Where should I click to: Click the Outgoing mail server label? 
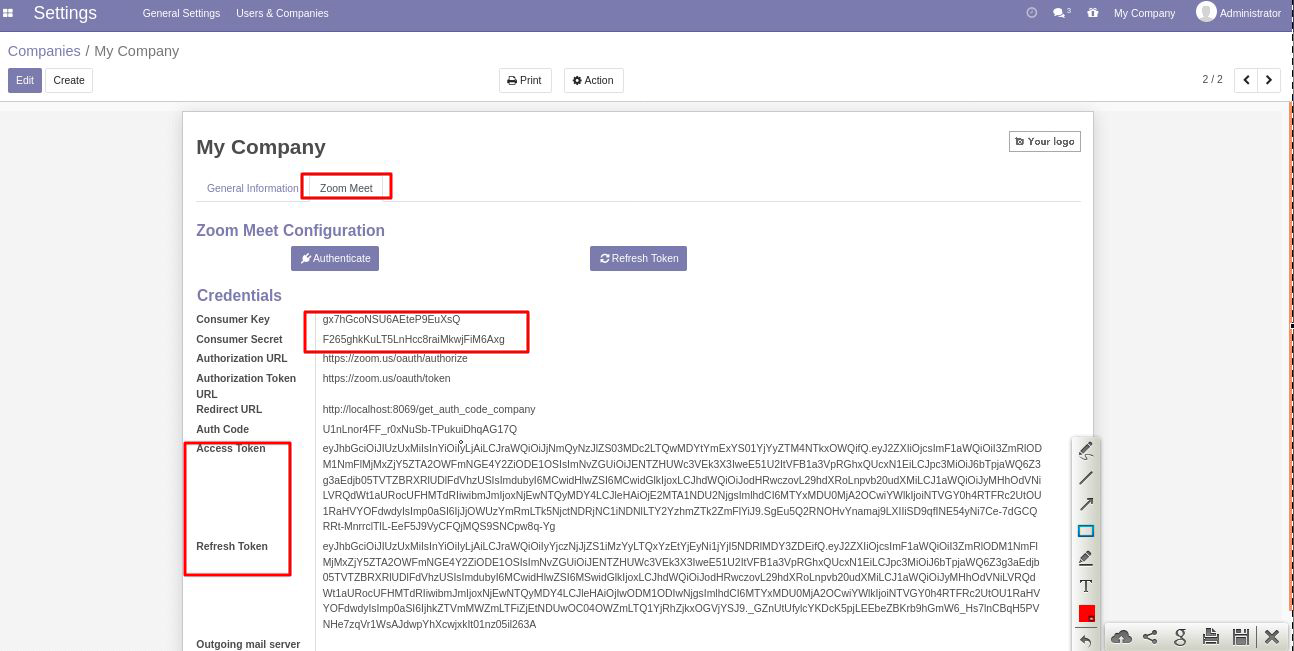(248, 644)
